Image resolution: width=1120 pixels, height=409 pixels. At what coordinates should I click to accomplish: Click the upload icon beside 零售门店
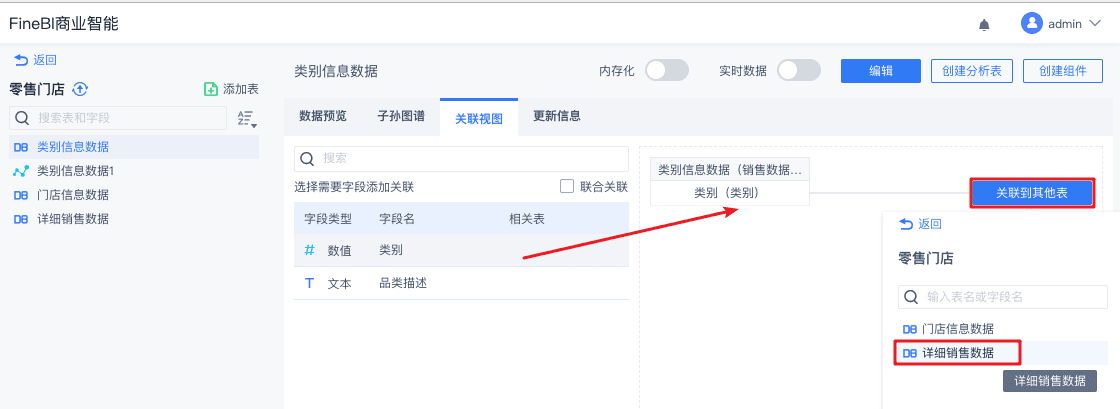click(81, 89)
